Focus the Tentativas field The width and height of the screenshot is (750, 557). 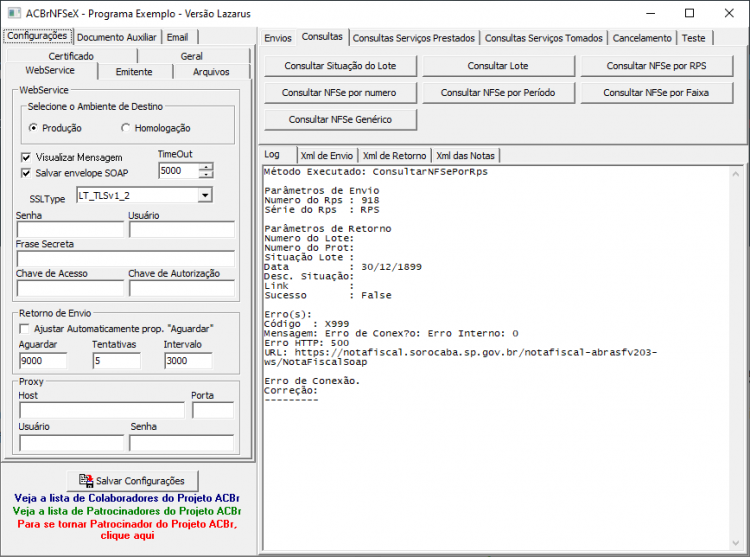pos(117,360)
